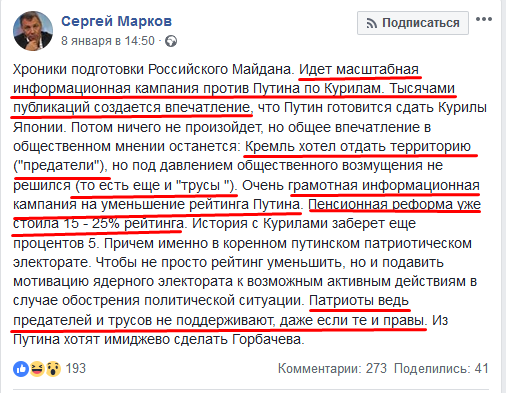Open post timestamp 8 января в 14:50
The width and height of the screenshot is (506, 393).
click(x=108, y=41)
